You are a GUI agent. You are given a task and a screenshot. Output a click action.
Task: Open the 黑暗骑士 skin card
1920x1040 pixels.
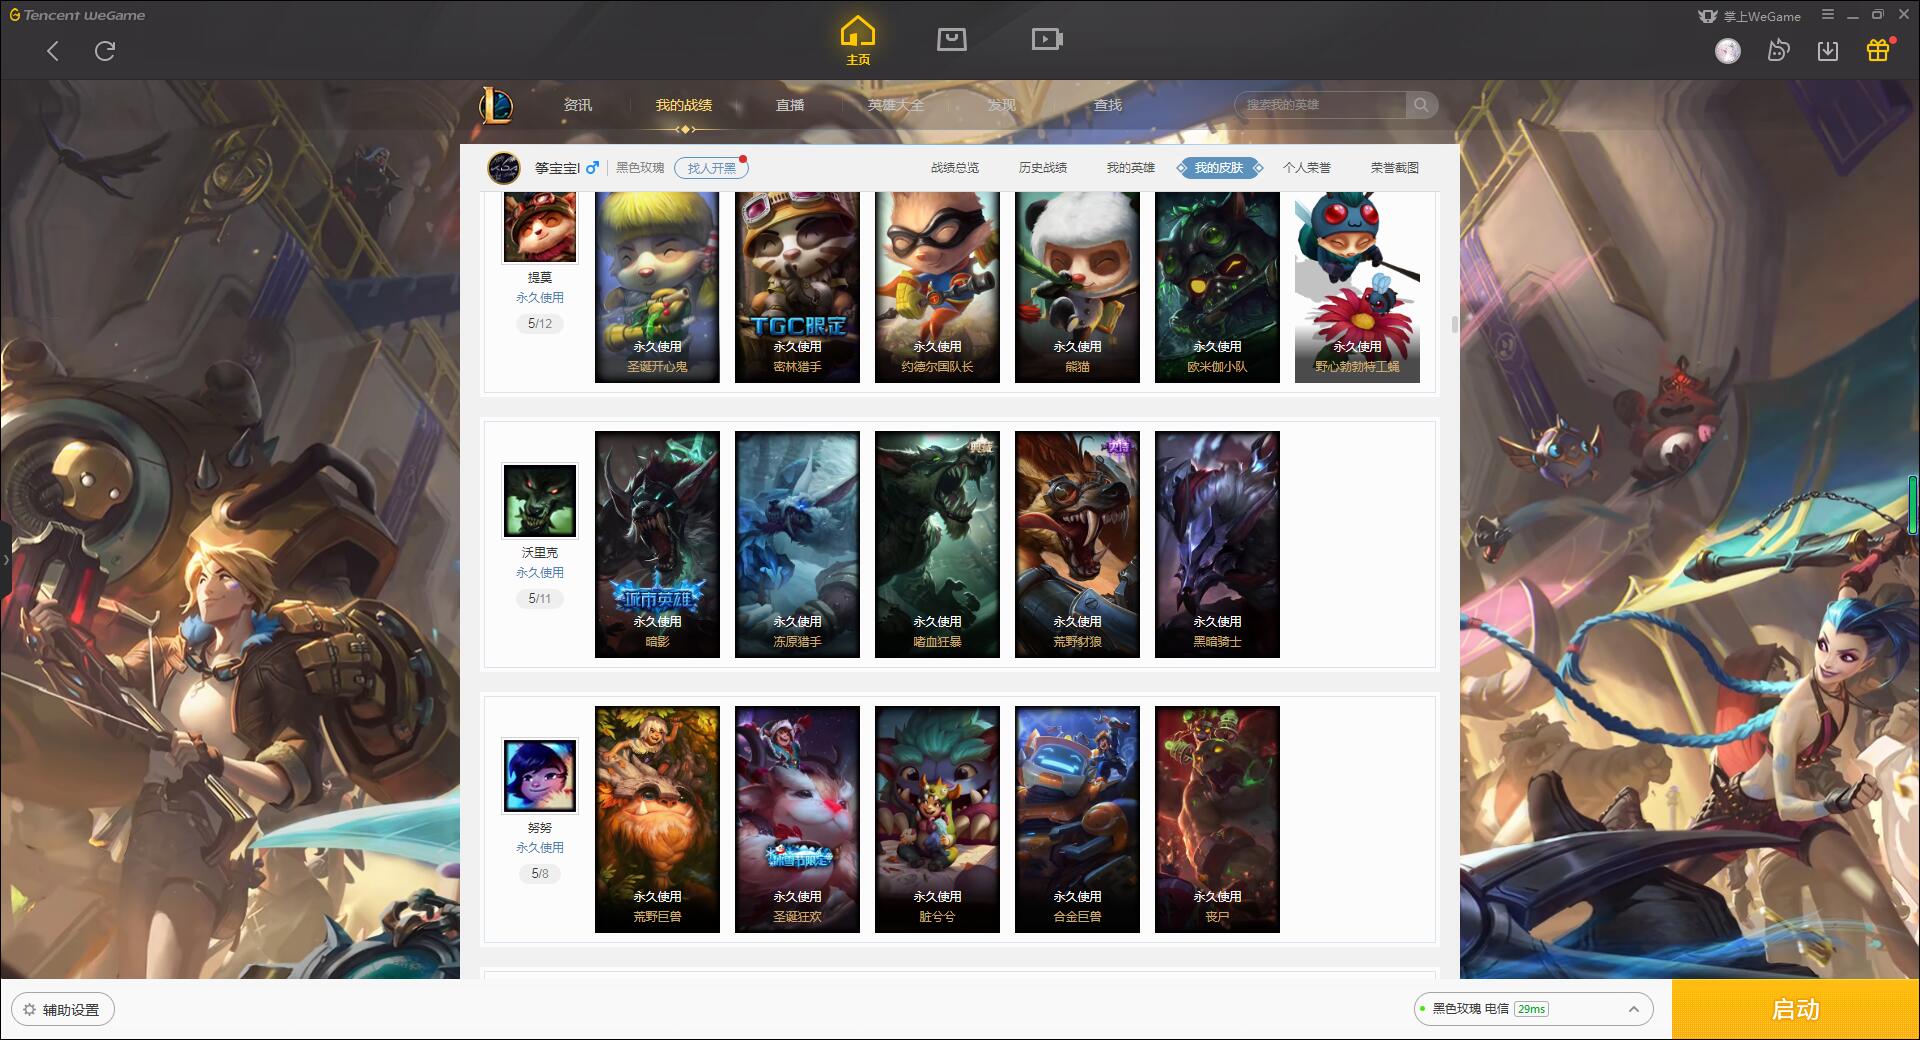[x=1217, y=544]
